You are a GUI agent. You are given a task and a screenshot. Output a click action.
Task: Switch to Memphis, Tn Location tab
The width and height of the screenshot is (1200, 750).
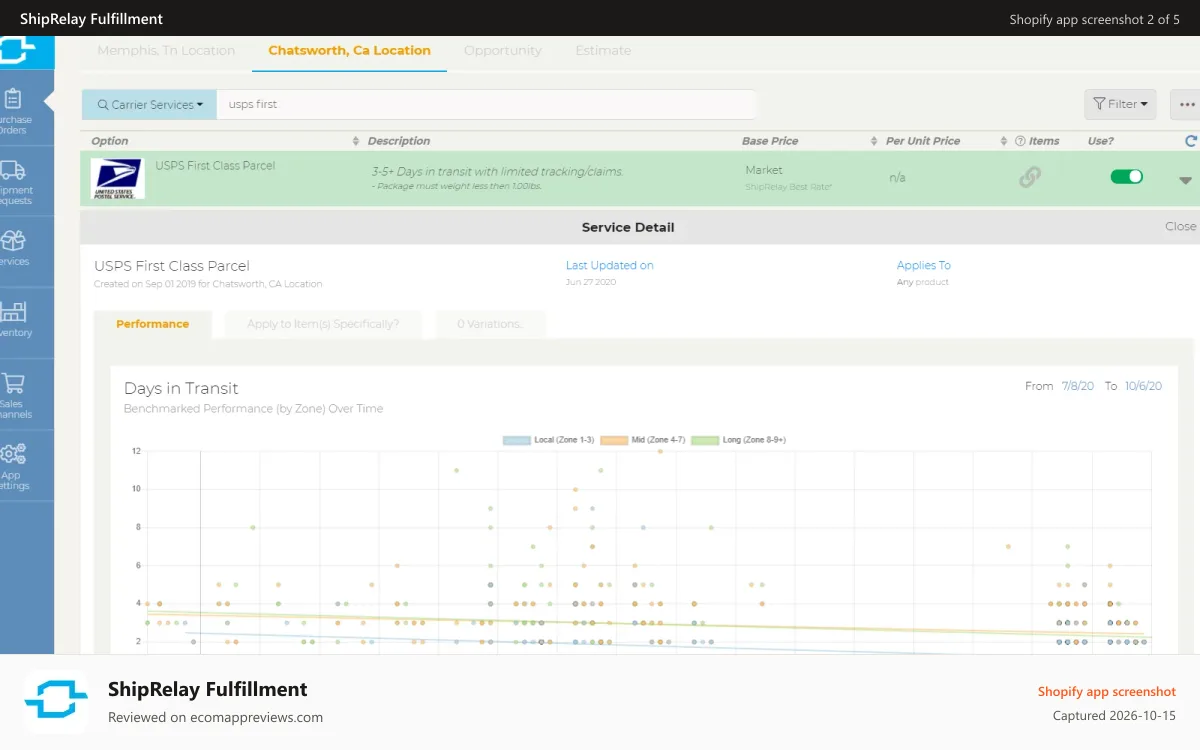point(166,50)
